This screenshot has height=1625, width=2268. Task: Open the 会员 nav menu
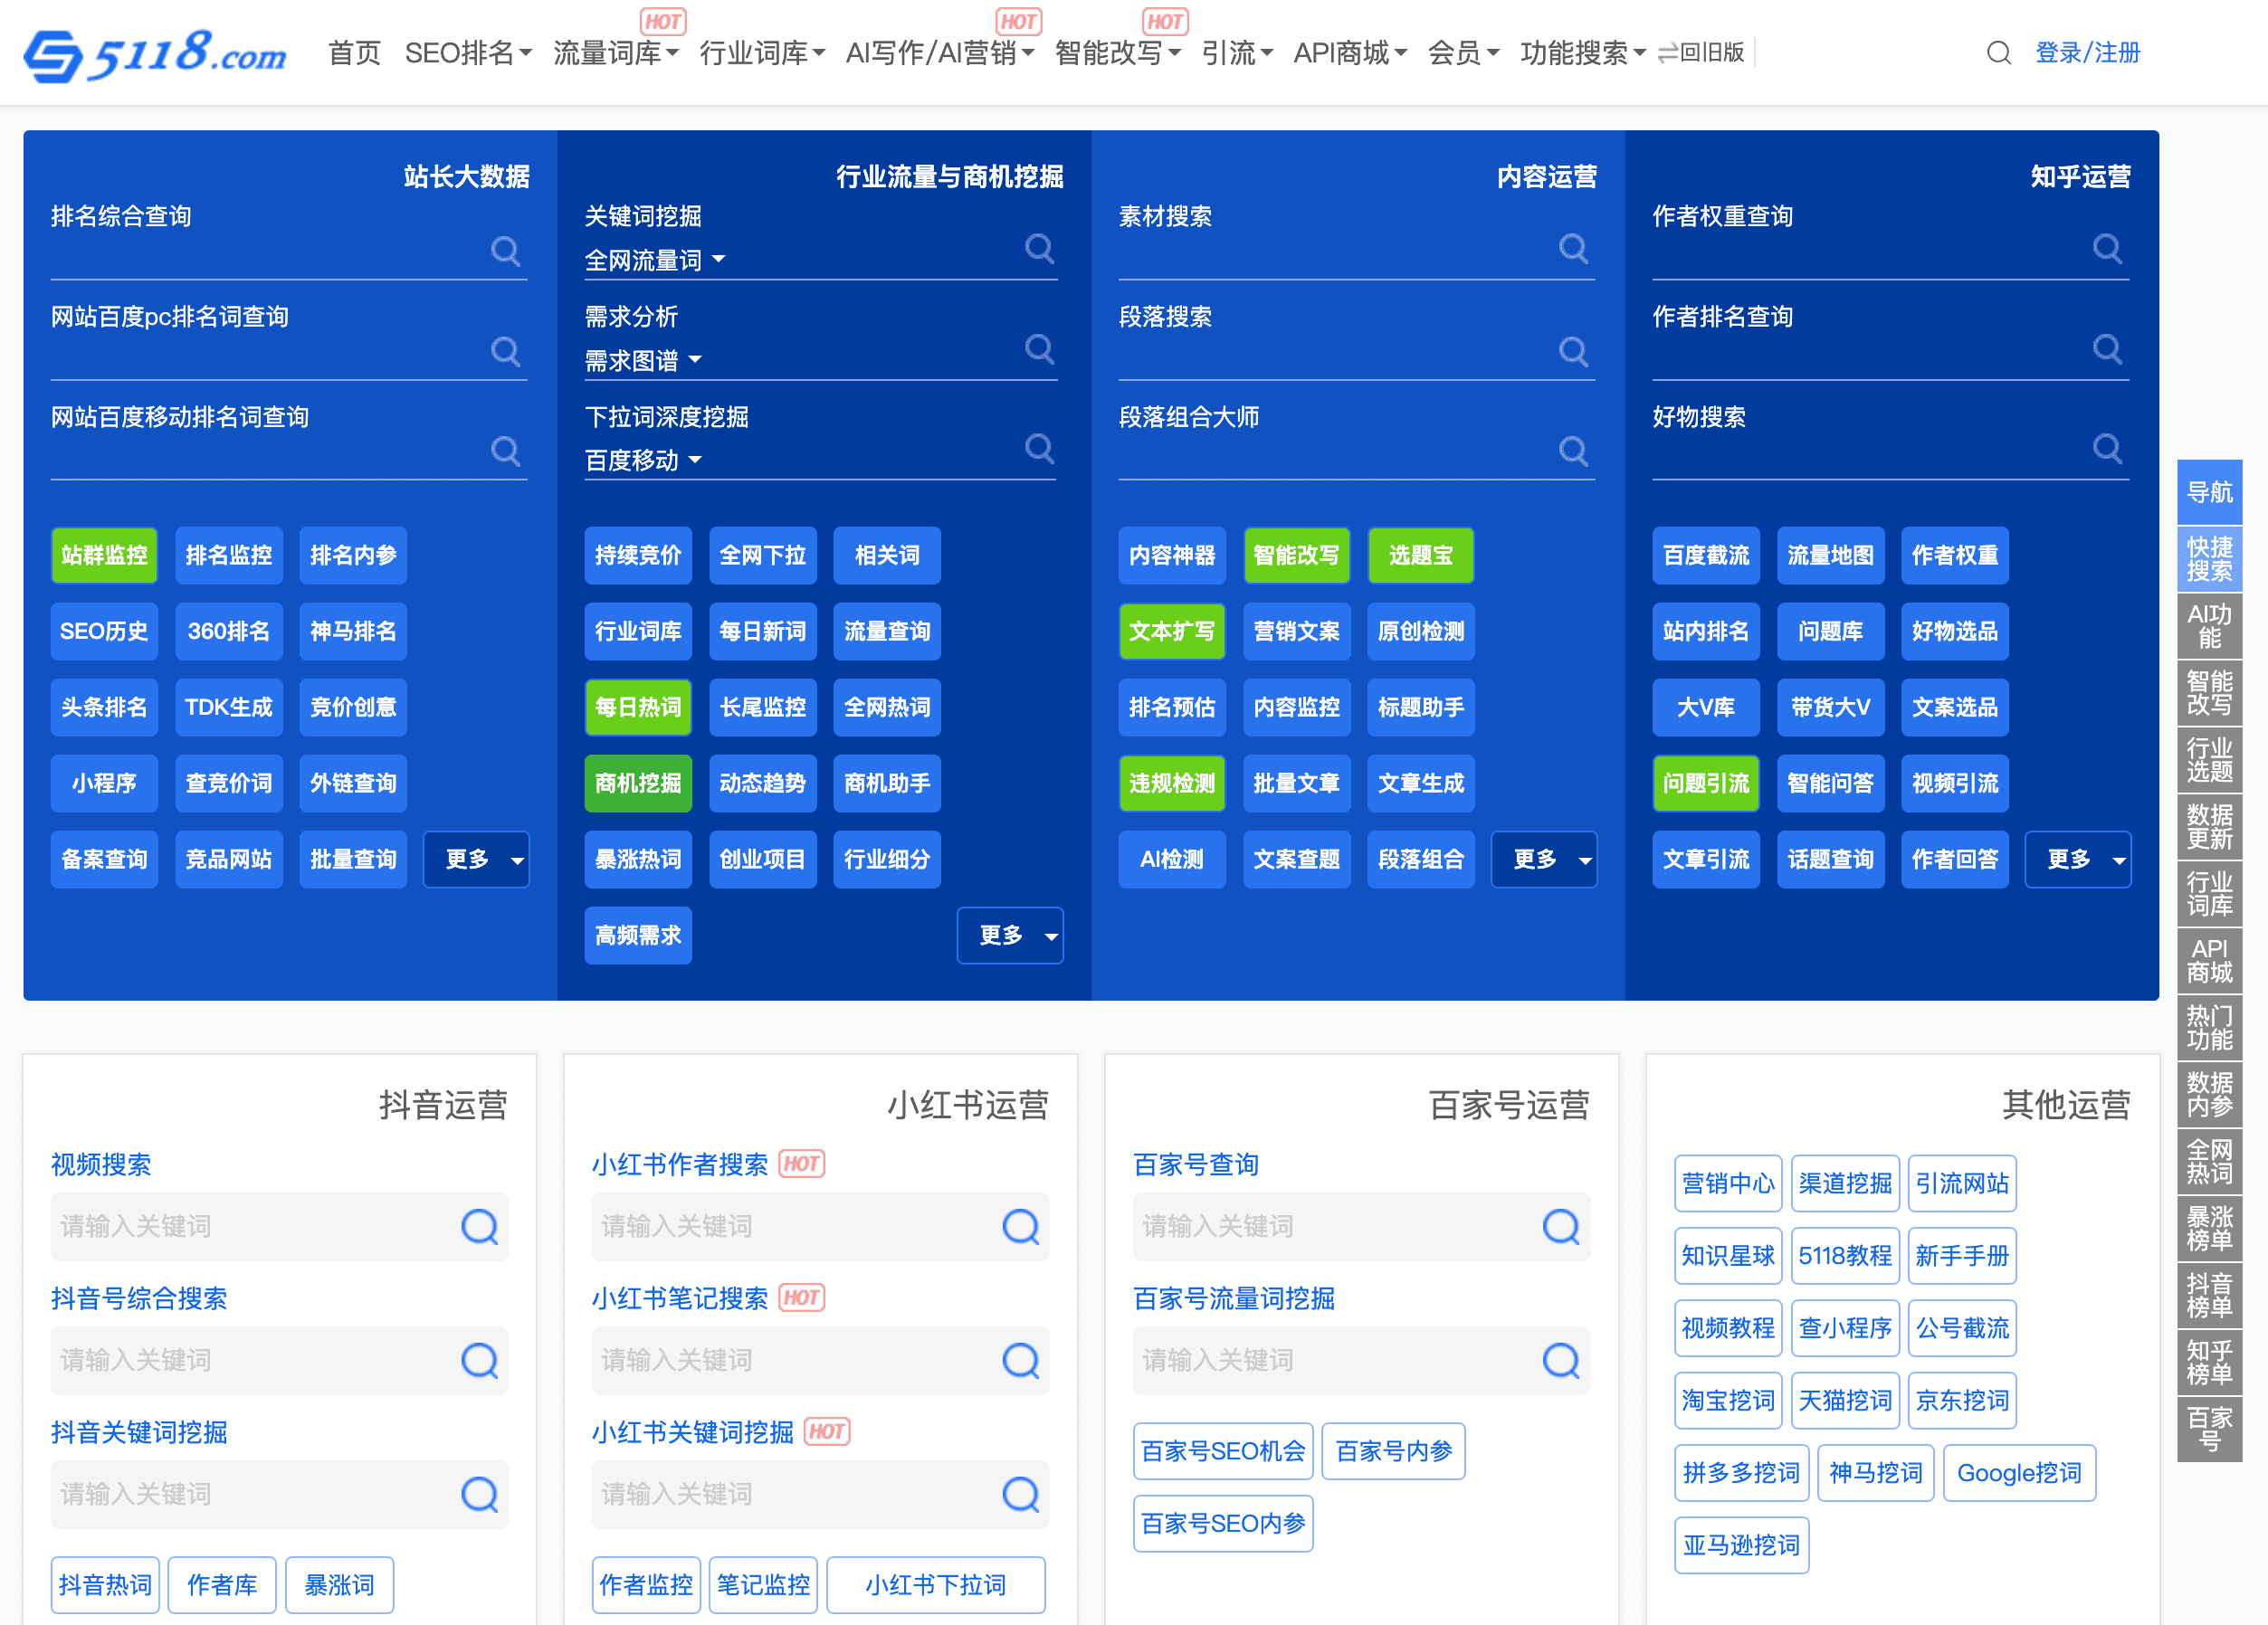point(1464,53)
